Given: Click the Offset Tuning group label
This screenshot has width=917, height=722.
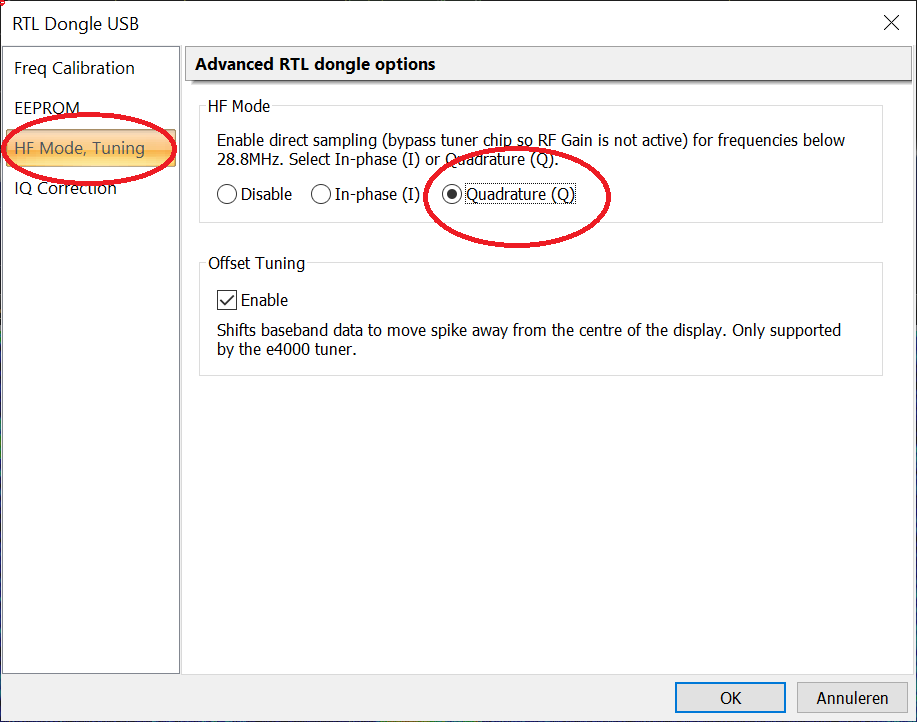Looking at the screenshot, I should pos(256,264).
